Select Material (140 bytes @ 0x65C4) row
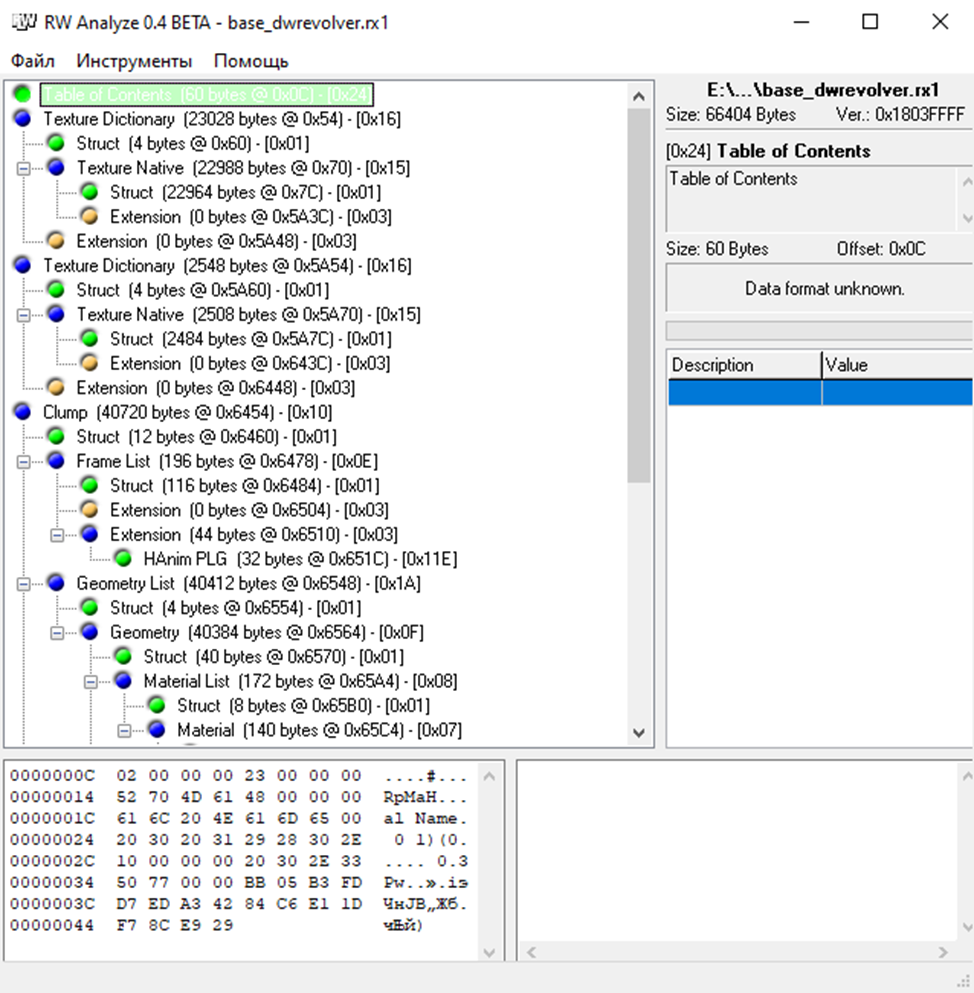The width and height of the screenshot is (974, 993). coord(319,730)
